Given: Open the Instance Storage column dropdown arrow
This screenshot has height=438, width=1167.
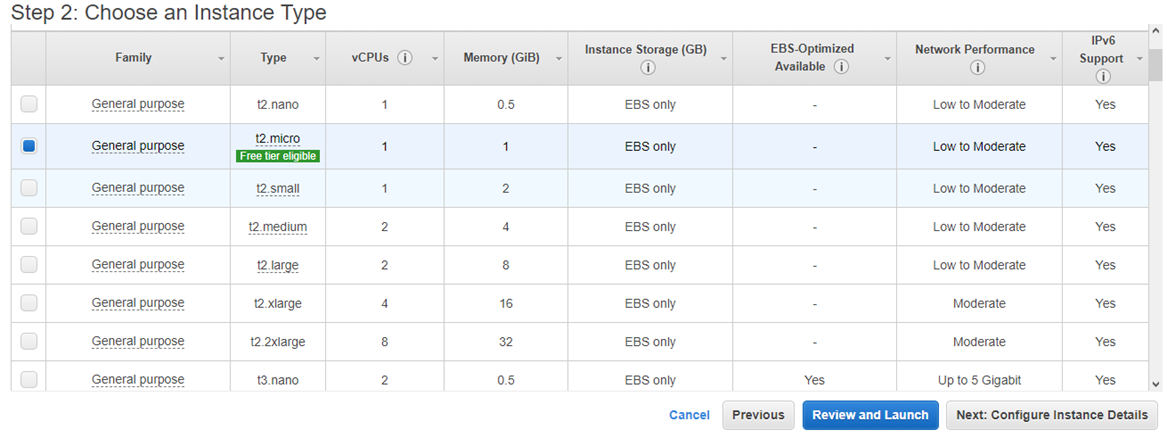Looking at the screenshot, I should coord(723,59).
